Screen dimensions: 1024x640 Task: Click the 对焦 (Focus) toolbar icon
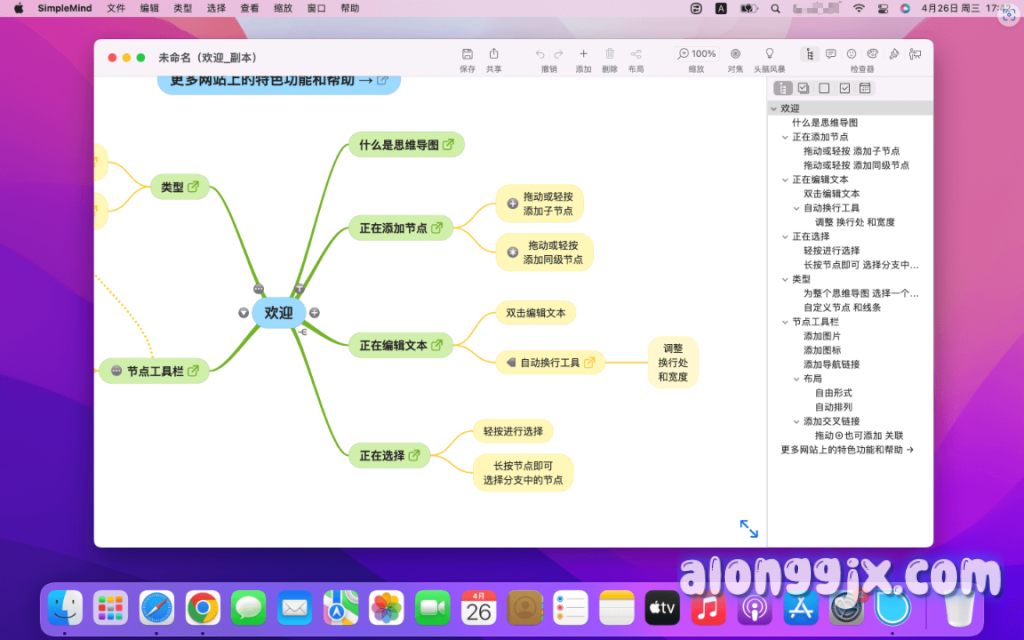pyautogui.click(x=735, y=54)
